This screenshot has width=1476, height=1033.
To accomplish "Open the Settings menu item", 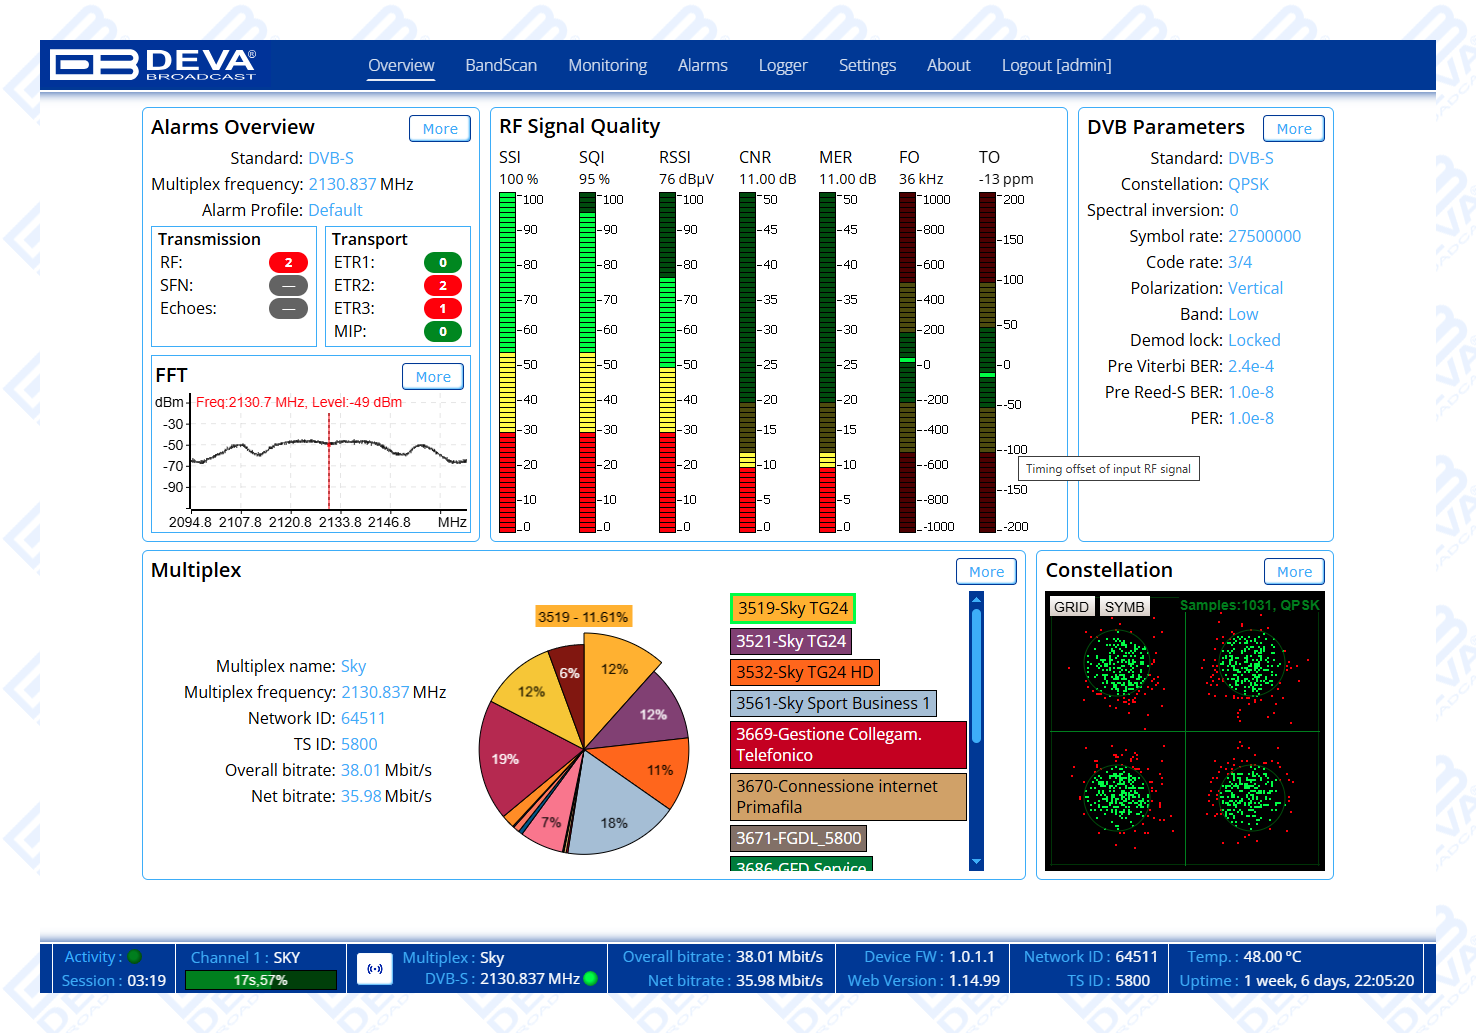I will coord(867,65).
